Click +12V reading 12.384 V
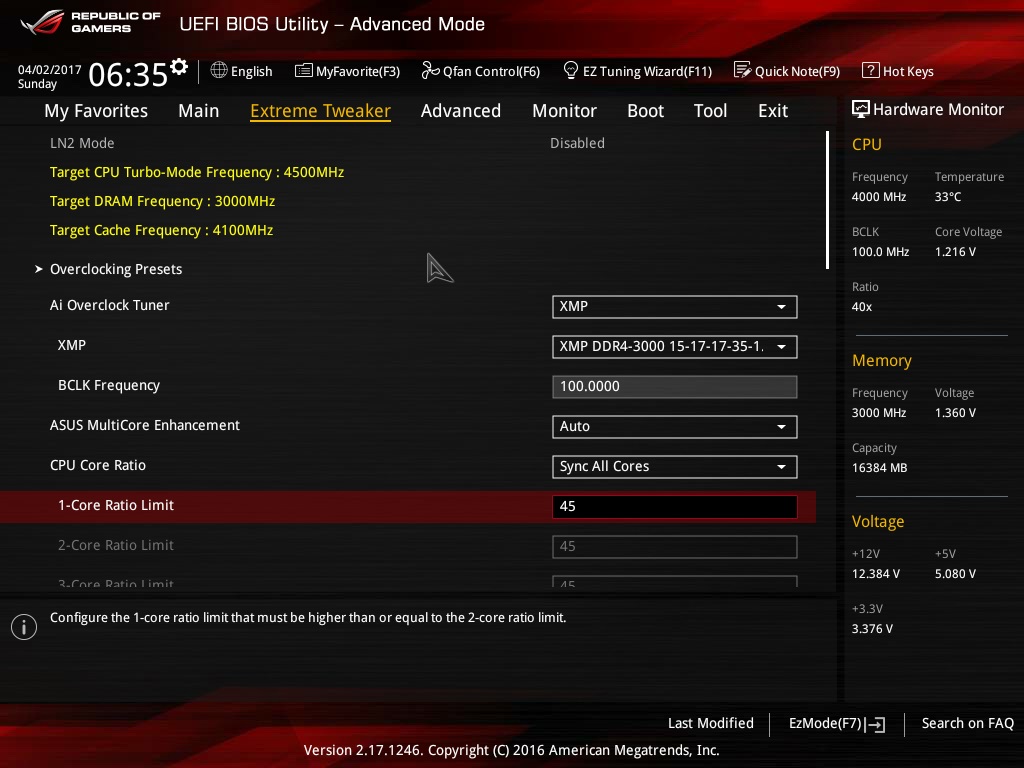 [x=875, y=573]
